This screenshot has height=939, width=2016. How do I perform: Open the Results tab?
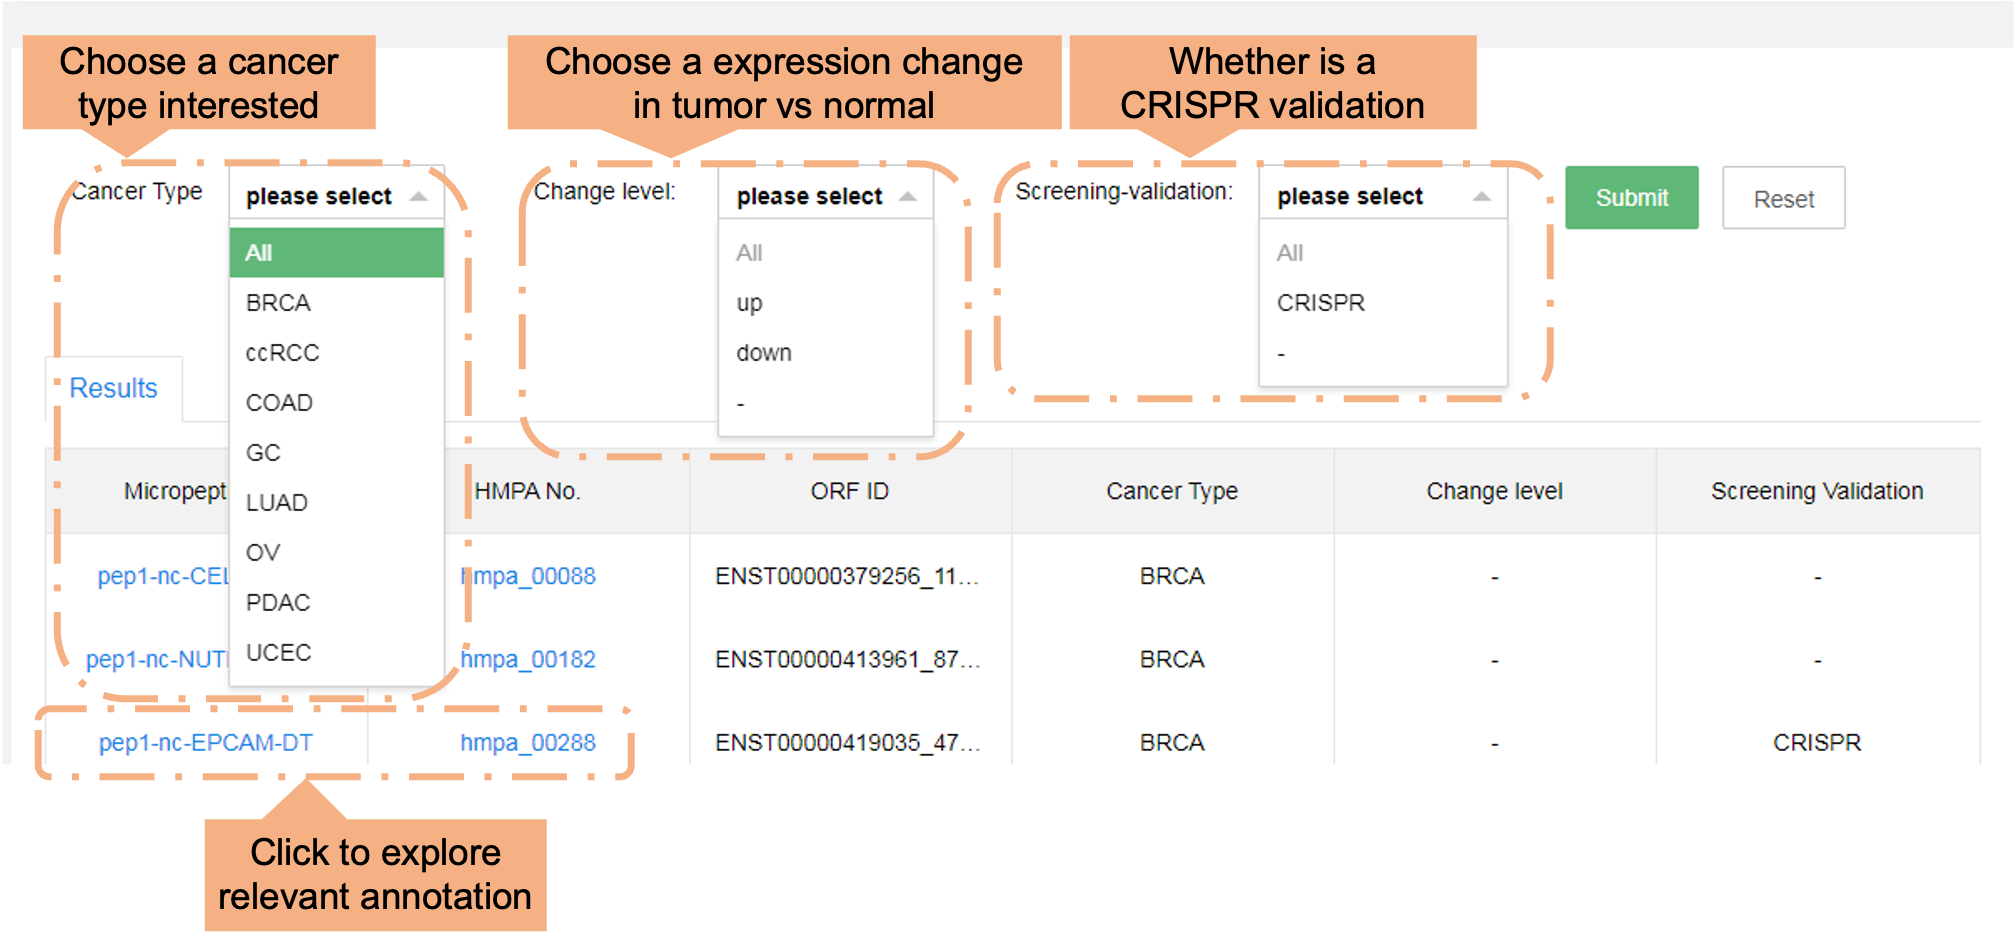pyautogui.click(x=114, y=388)
